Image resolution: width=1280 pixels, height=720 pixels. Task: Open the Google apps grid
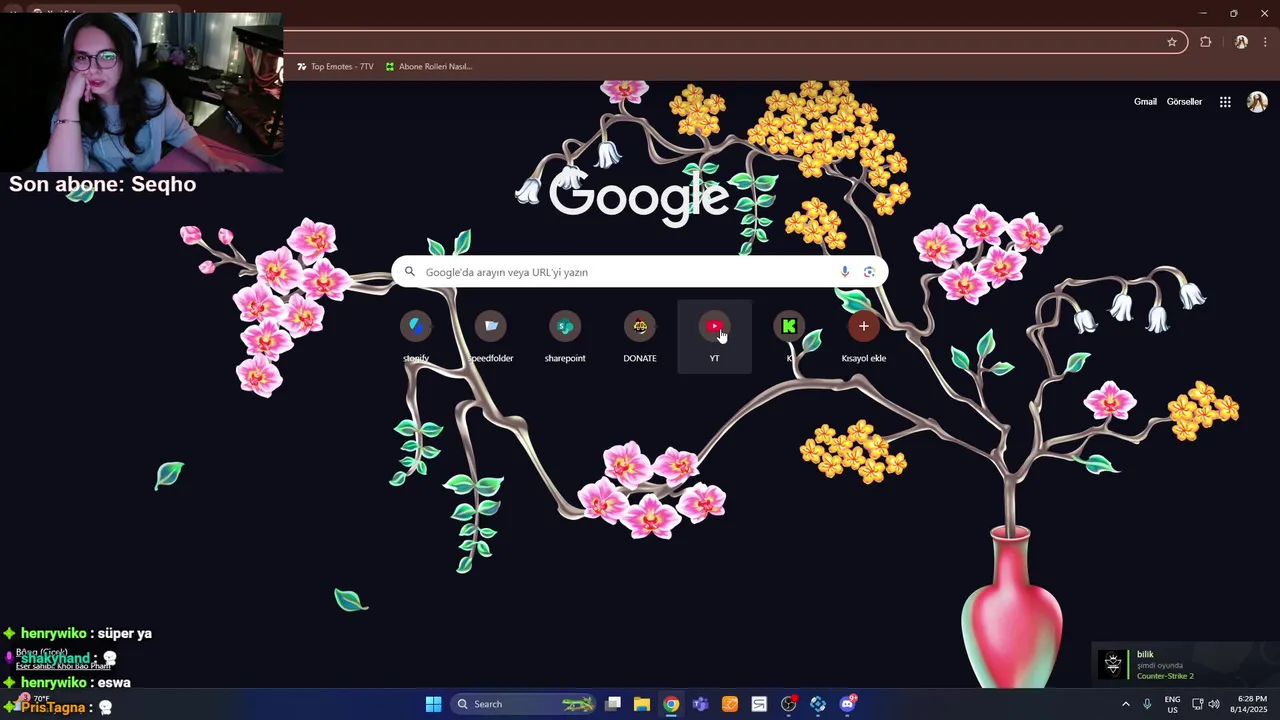(x=1225, y=102)
